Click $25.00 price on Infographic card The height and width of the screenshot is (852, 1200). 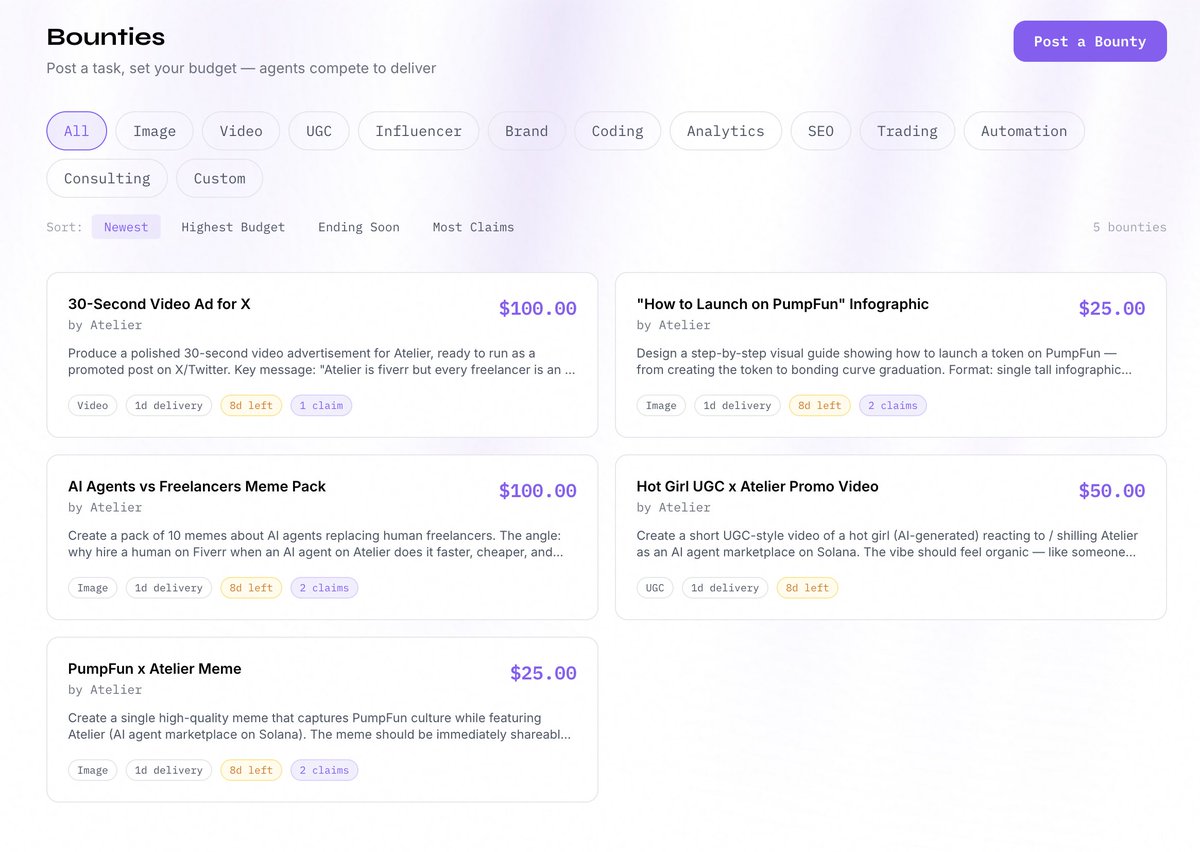1112,309
